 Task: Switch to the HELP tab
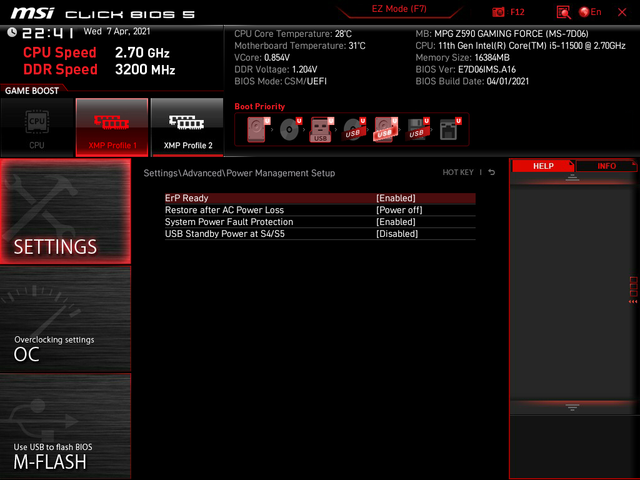point(543,166)
